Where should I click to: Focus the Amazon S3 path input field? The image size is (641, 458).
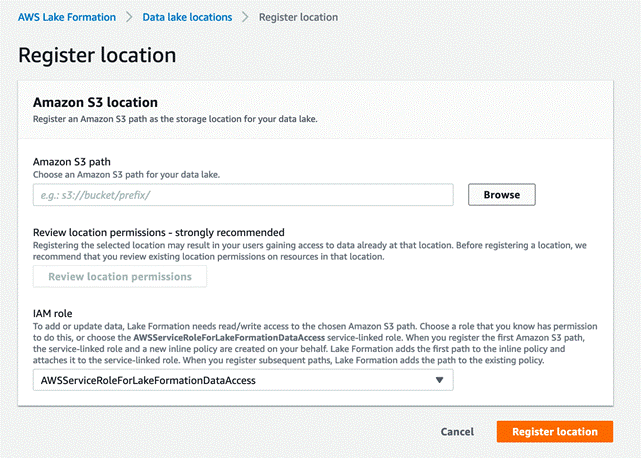[x=243, y=195]
